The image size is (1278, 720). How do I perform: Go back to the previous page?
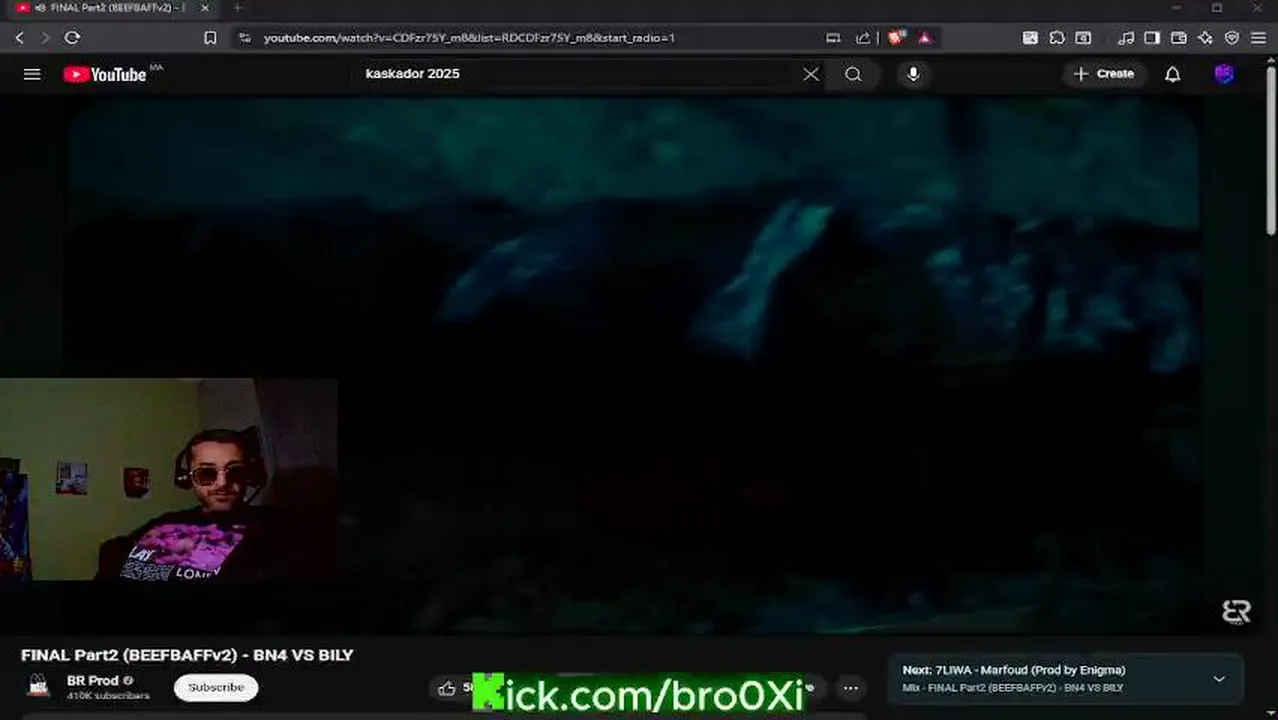[x=19, y=38]
